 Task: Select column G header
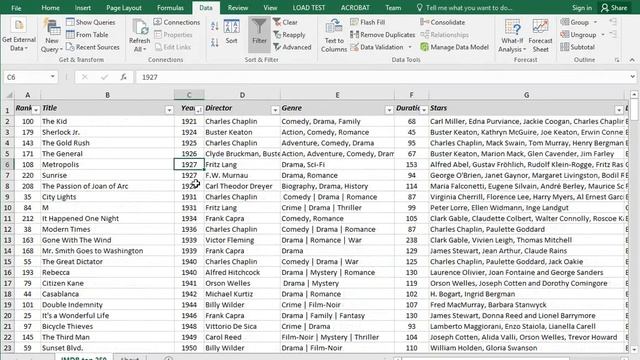pyautogui.click(x=527, y=95)
